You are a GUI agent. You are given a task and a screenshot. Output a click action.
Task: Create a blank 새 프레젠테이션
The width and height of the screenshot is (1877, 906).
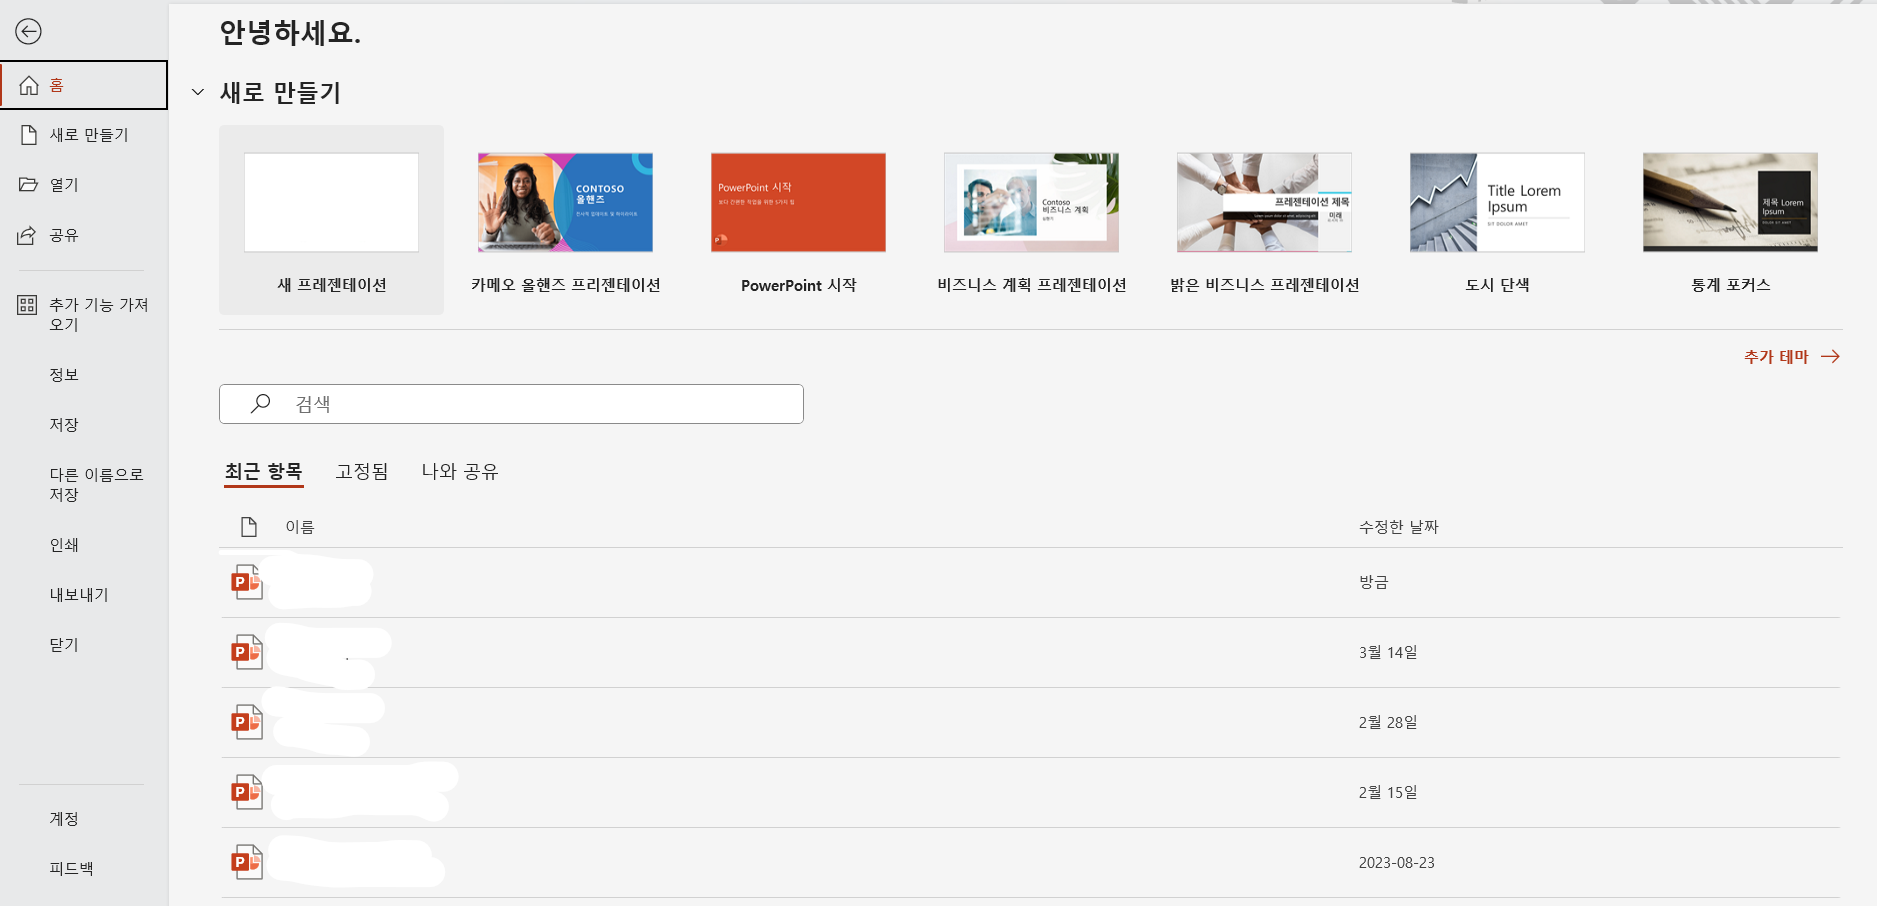[331, 220]
